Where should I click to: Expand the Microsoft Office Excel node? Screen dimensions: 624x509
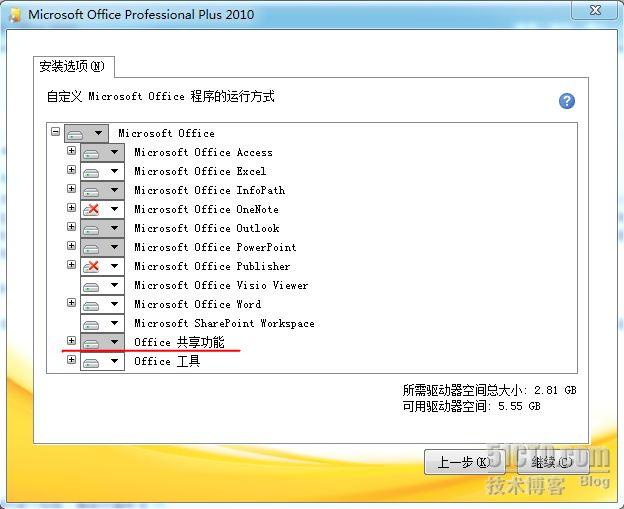pos(71,170)
